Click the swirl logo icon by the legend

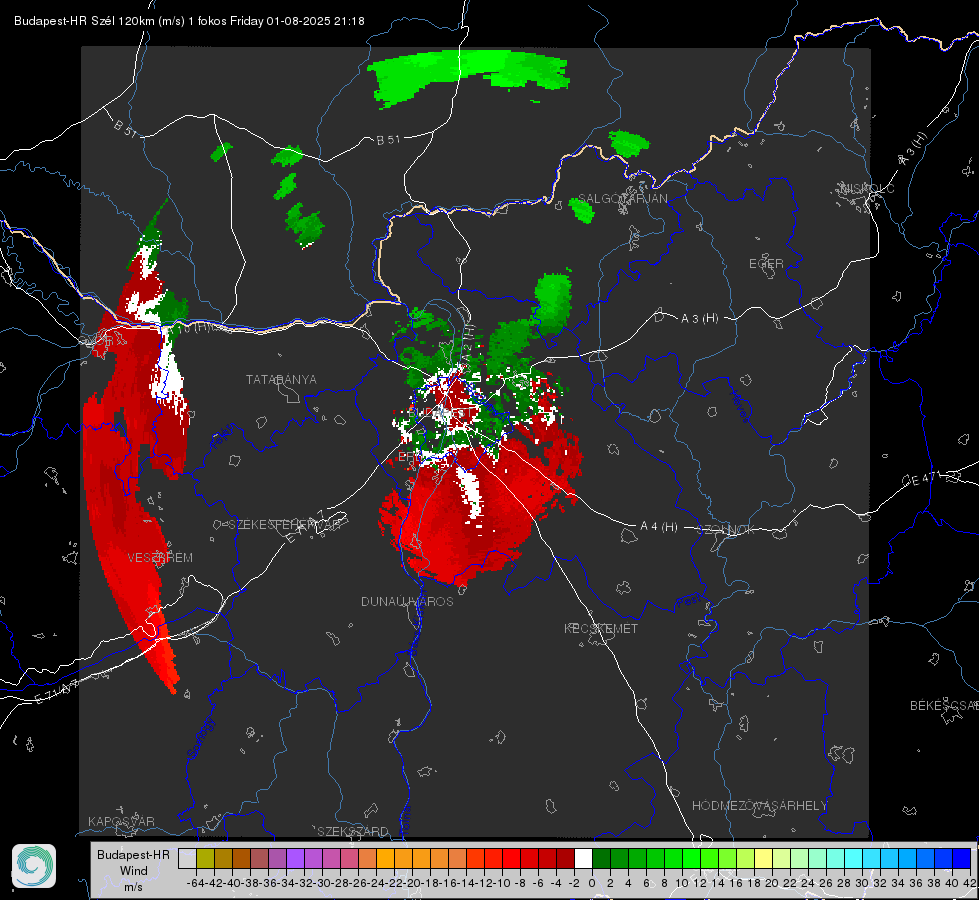coord(34,866)
